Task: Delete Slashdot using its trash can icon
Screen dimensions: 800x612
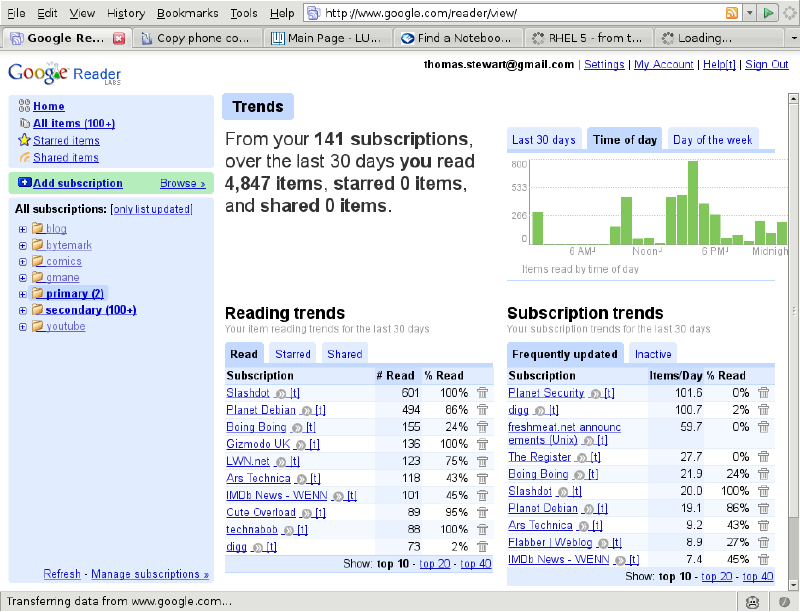Action: click(481, 392)
